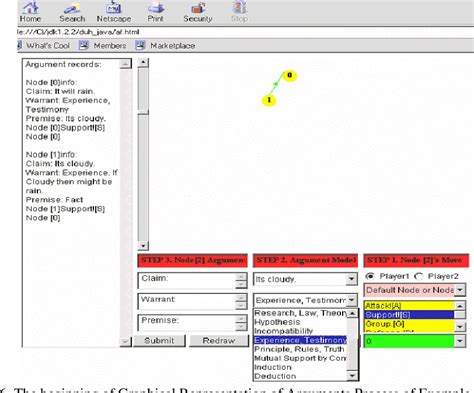Pick Mutual Support by Con option

coord(300,358)
